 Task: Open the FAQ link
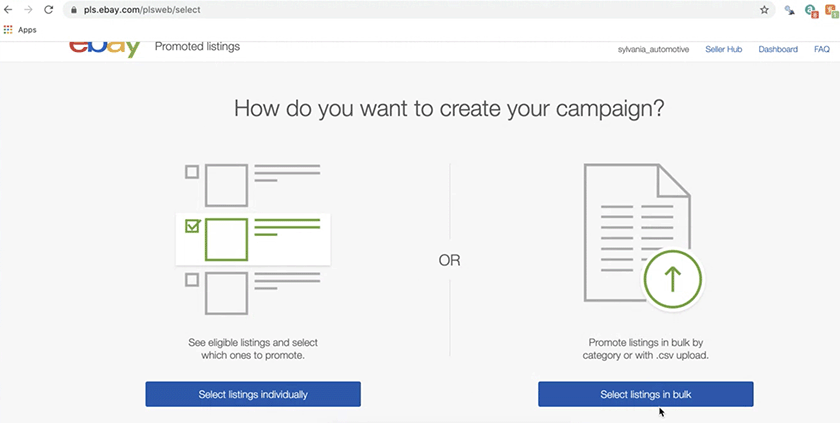[822, 49]
